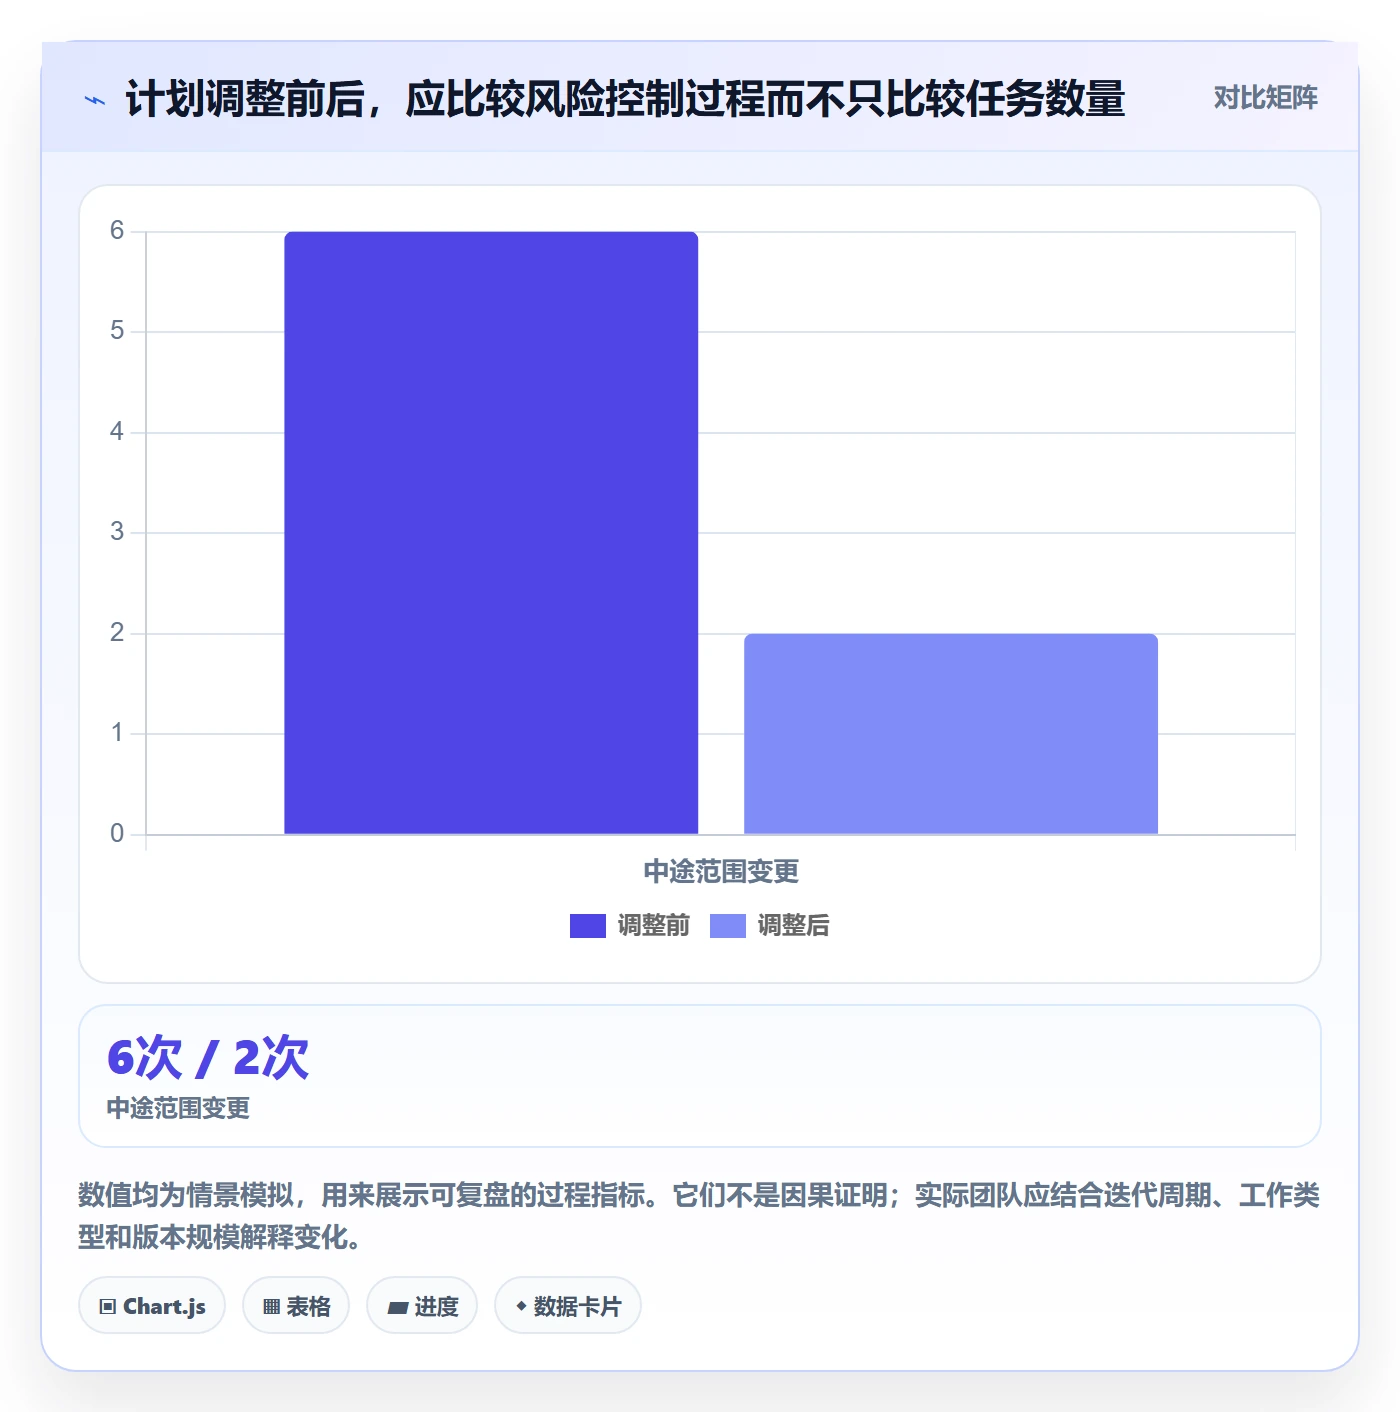1400x1412 pixels.
Task: Click the bar icon on 进度 tag
Action: 398,1307
